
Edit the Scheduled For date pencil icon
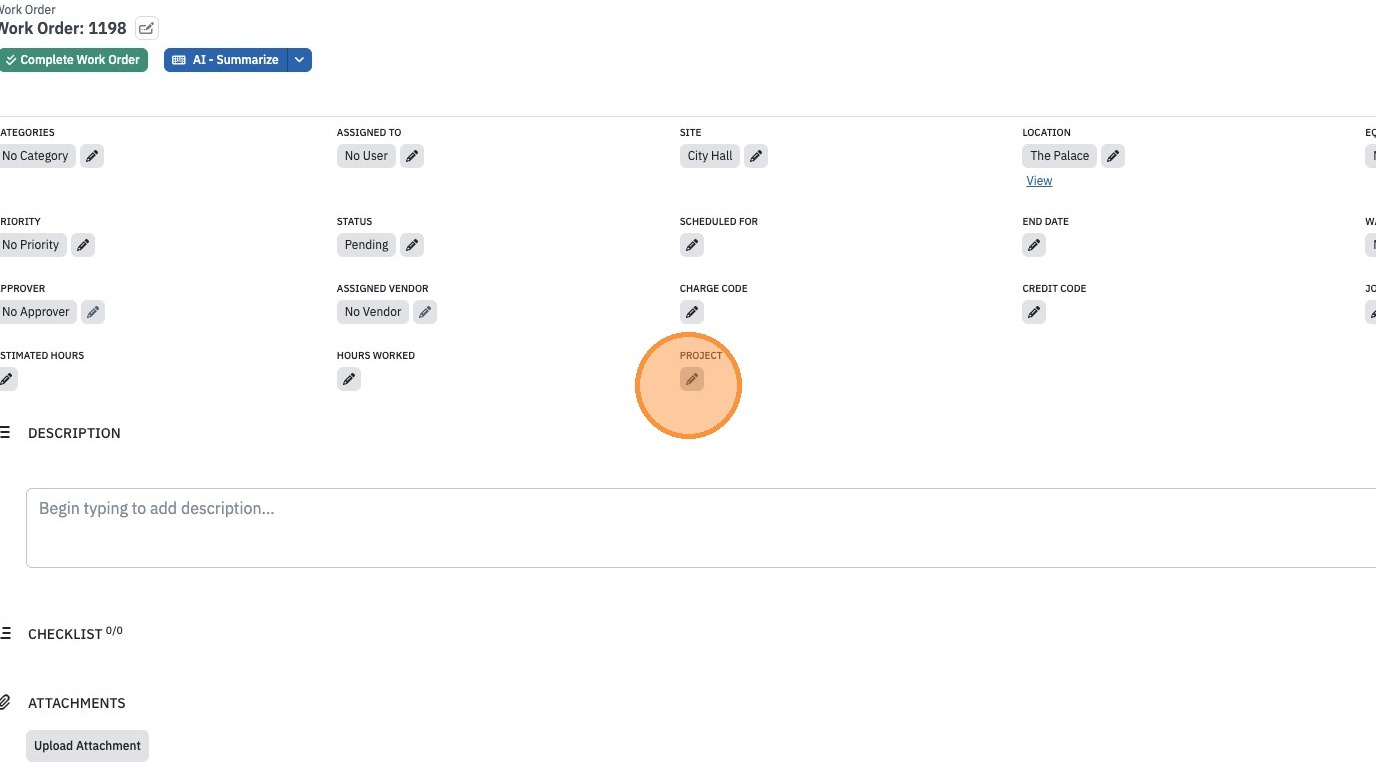(691, 245)
